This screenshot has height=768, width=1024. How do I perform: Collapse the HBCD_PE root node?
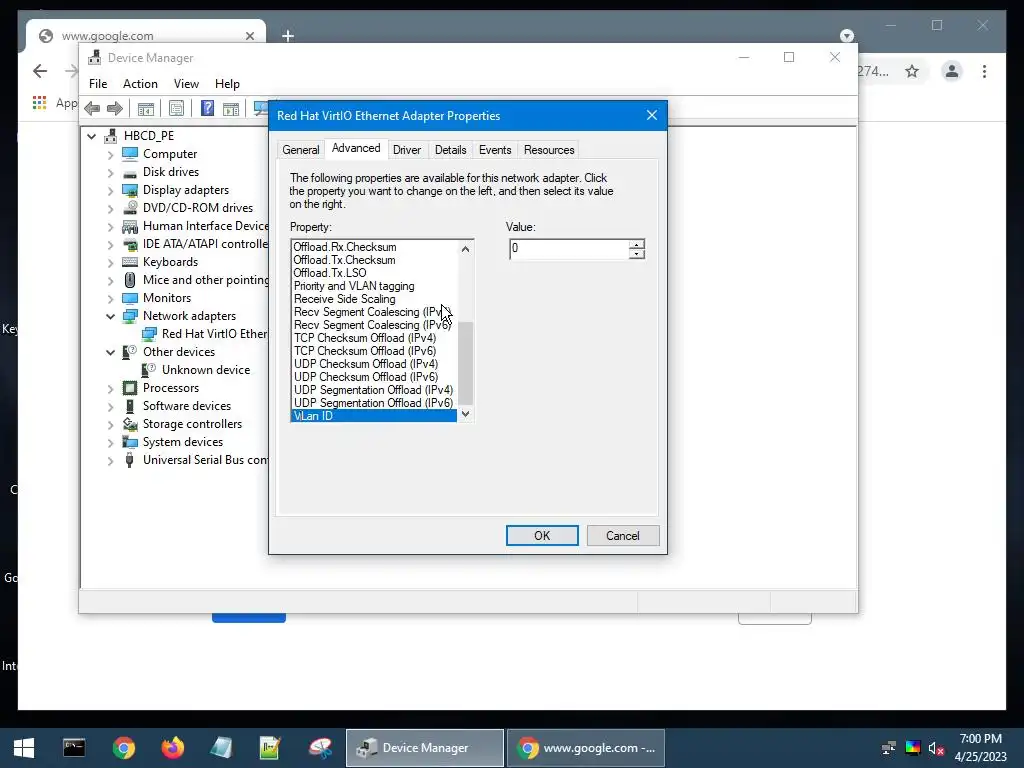pos(91,136)
